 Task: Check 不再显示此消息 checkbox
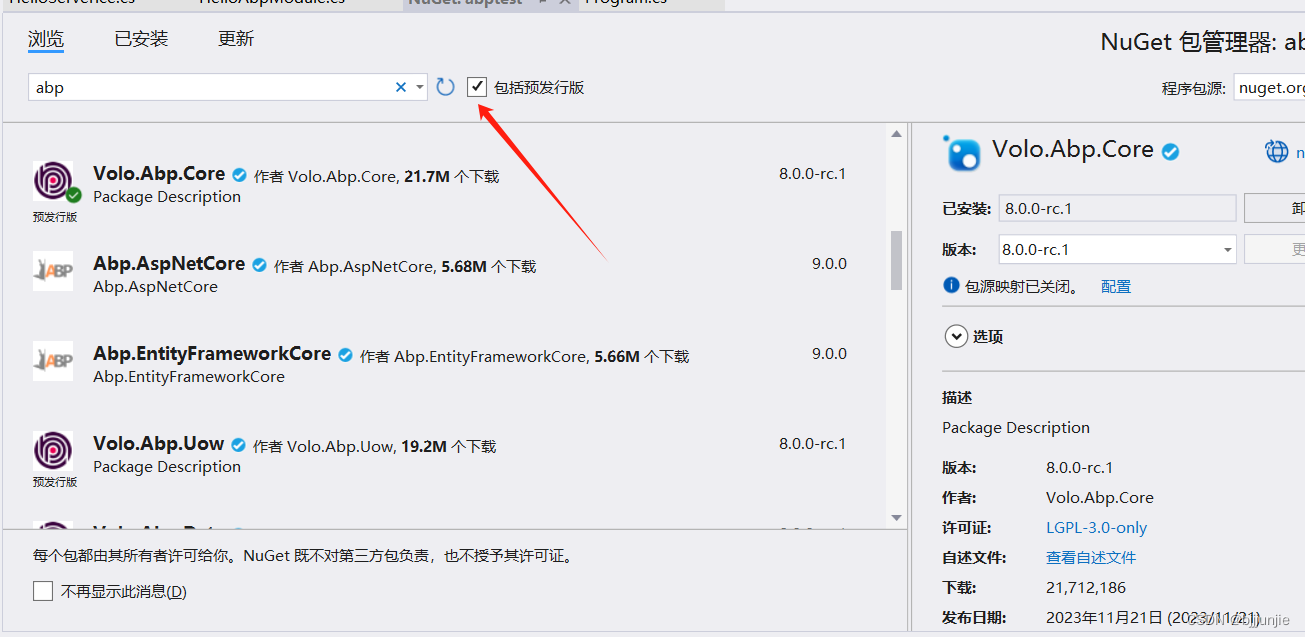point(42,590)
